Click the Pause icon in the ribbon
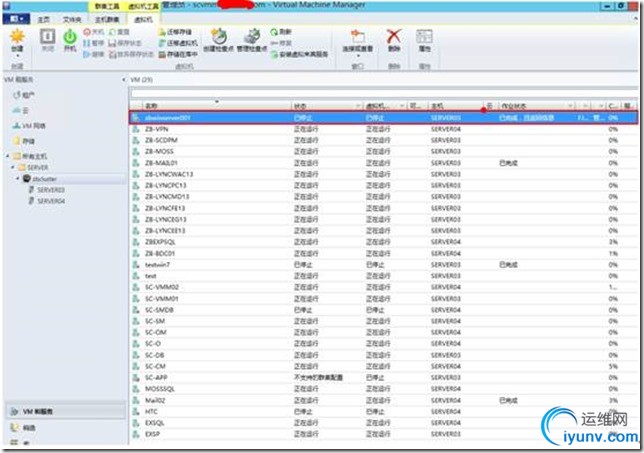The width and height of the screenshot is (644, 453). 87,43
